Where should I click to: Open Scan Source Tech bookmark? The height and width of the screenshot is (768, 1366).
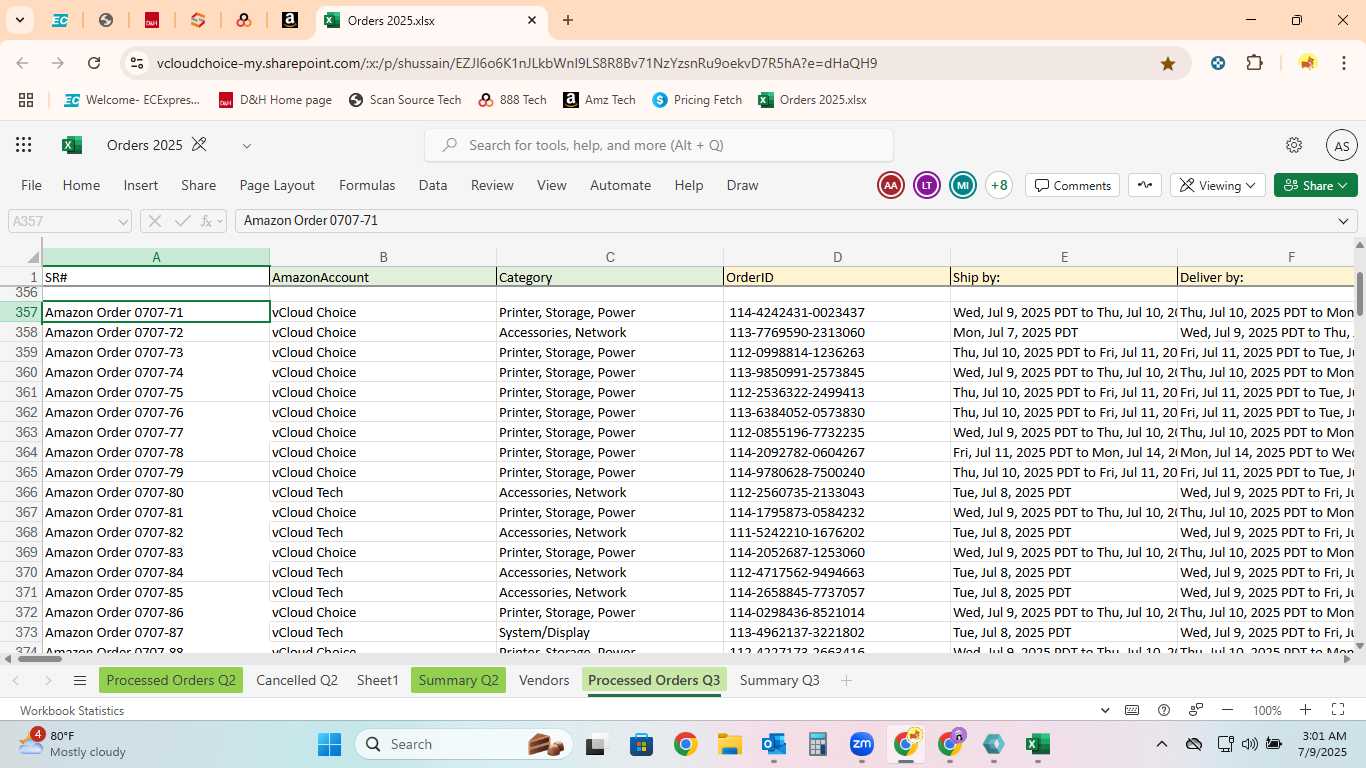click(x=405, y=100)
